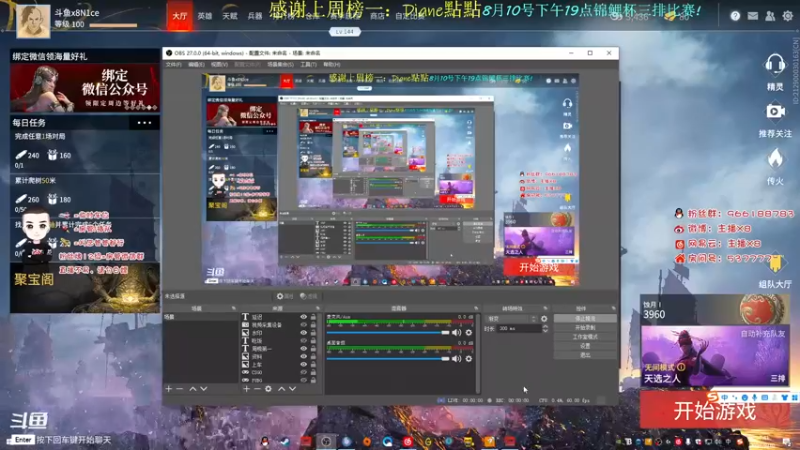This screenshot has width=800, height=450.
Task: Enable 工作室模式 in OBS controls
Action: [585, 337]
